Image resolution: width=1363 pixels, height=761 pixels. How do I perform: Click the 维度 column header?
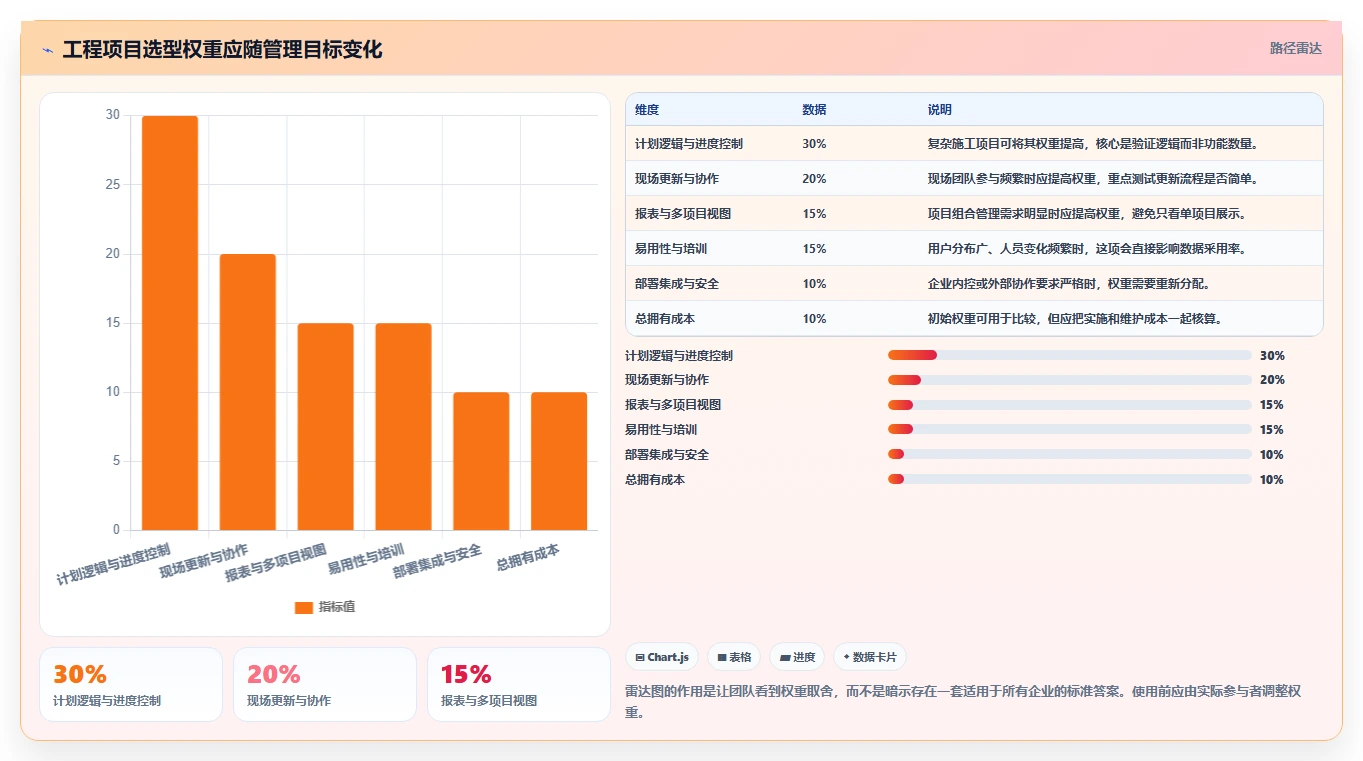(x=647, y=110)
